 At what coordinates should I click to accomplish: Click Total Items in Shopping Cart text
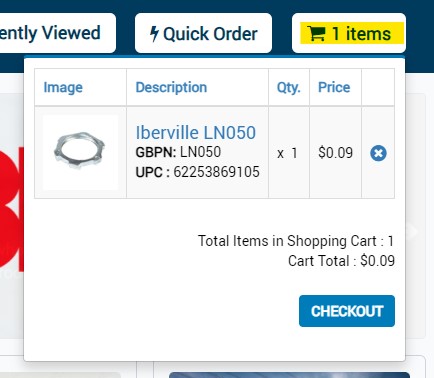click(x=296, y=241)
